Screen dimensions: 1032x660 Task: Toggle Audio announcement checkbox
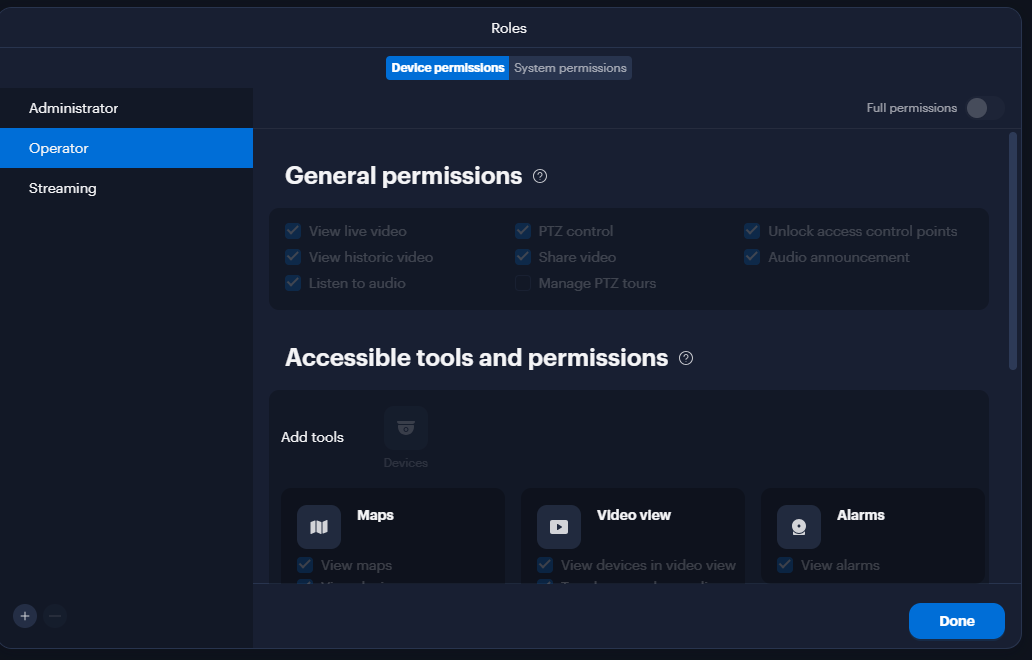point(752,257)
